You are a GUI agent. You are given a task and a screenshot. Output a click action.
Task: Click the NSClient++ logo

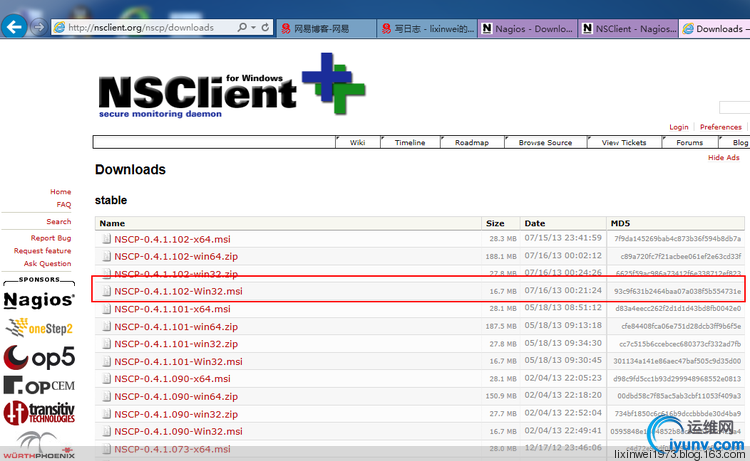(232, 85)
